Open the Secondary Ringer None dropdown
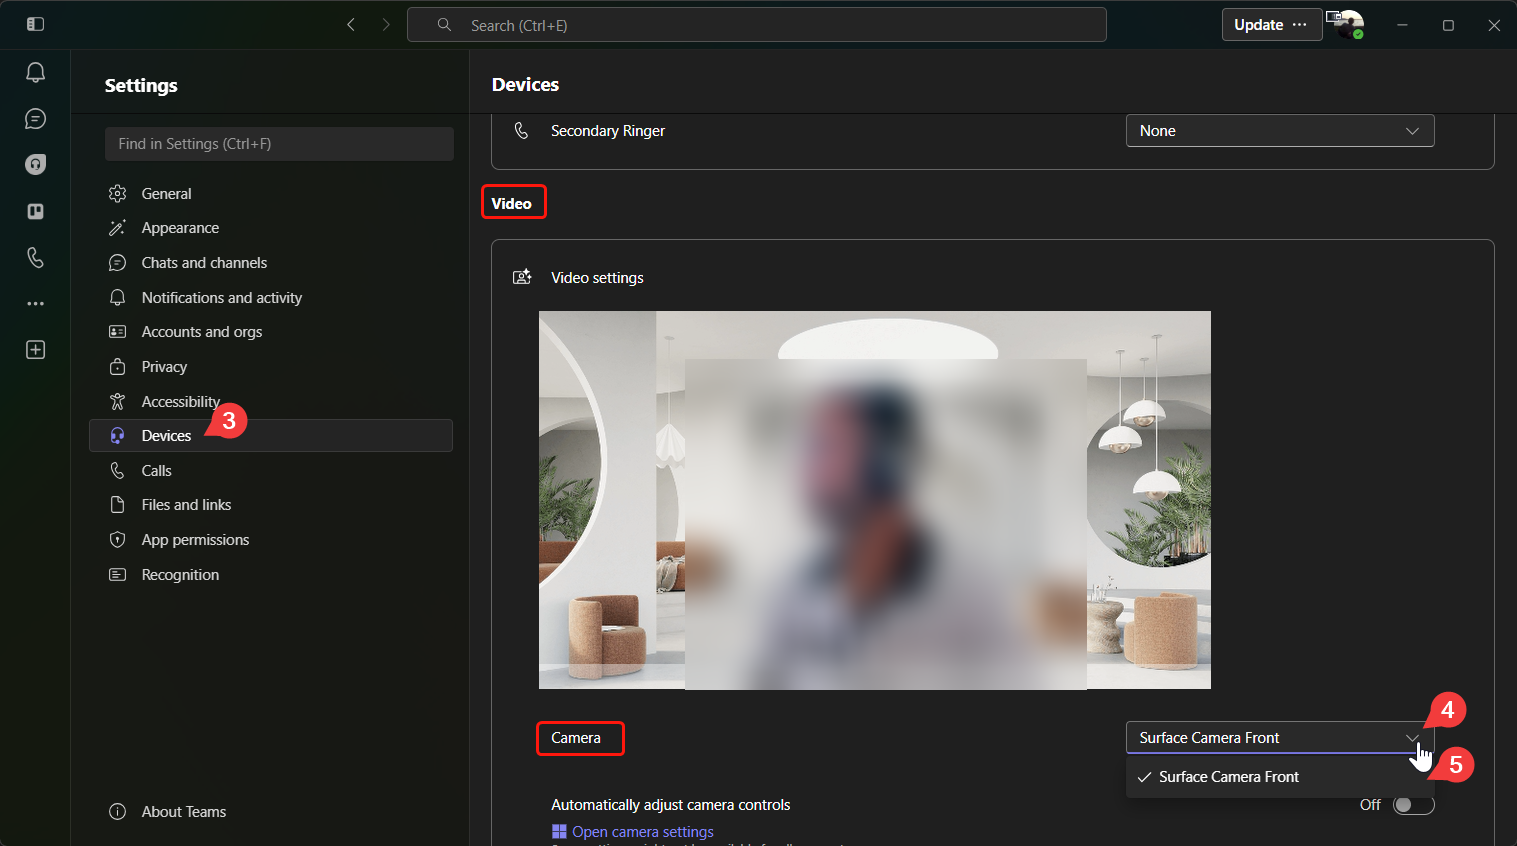Screen dimensions: 1517x846 1280,131
